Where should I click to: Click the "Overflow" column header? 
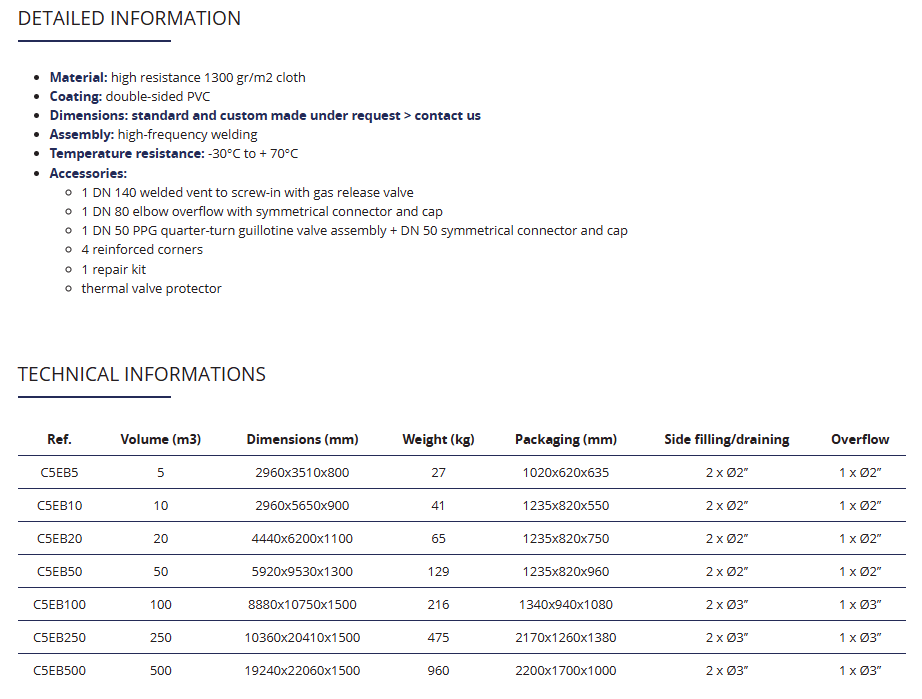(x=860, y=439)
